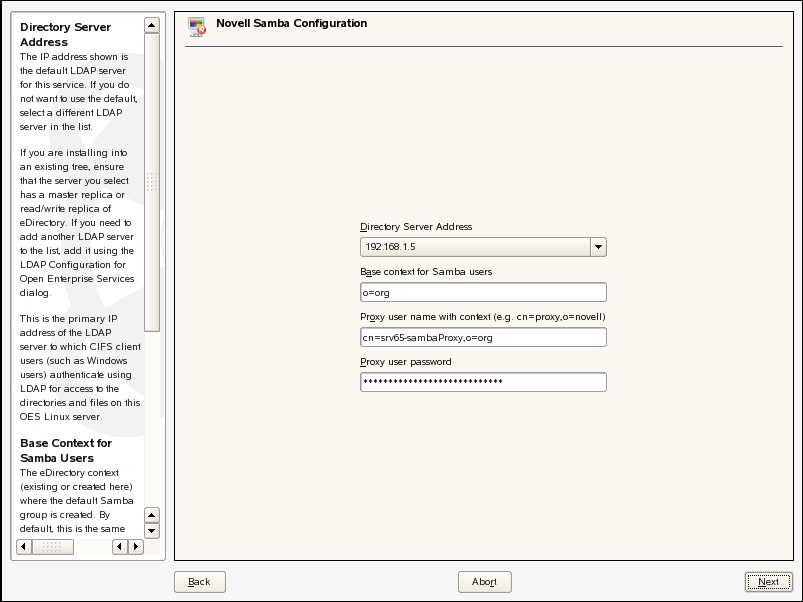This screenshot has height=602, width=803.
Task: Edit the Proxy user name with context field
Action: point(483,337)
